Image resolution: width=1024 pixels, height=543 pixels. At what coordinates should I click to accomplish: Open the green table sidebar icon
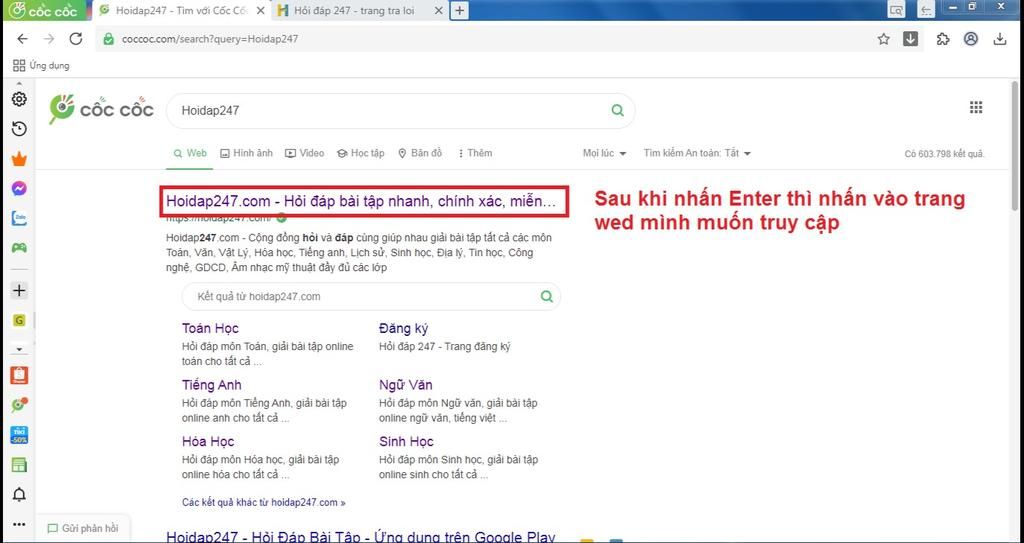point(20,465)
